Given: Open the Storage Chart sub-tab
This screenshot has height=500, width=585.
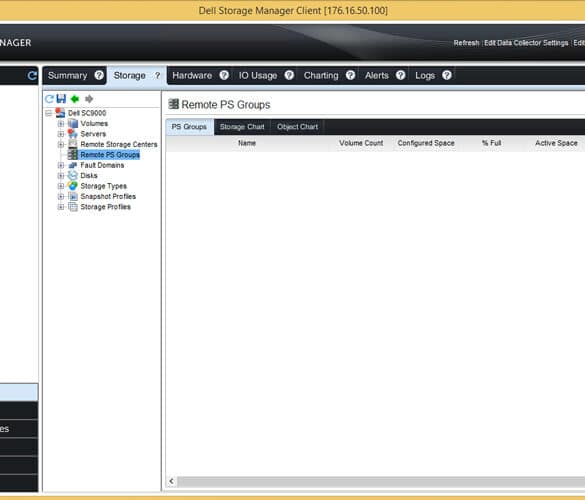Looking at the screenshot, I should tap(242, 127).
